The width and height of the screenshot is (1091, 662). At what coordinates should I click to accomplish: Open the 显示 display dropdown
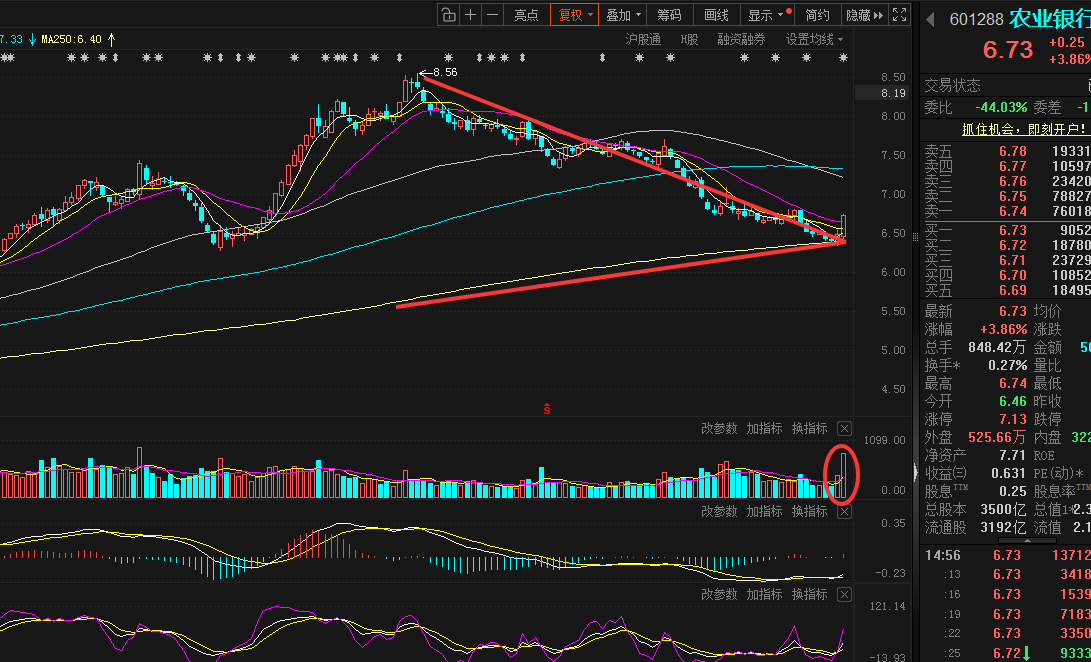[767, 15]
